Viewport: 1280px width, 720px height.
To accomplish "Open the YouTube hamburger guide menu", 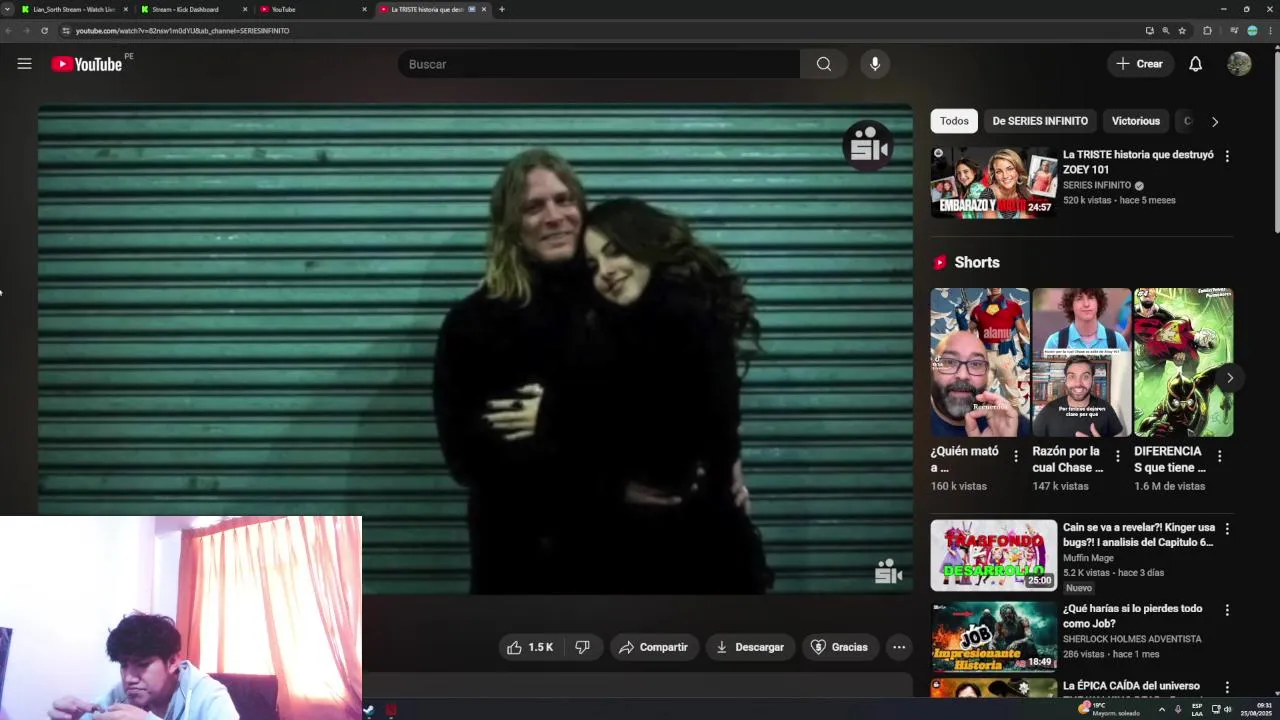I will point(24,64).
